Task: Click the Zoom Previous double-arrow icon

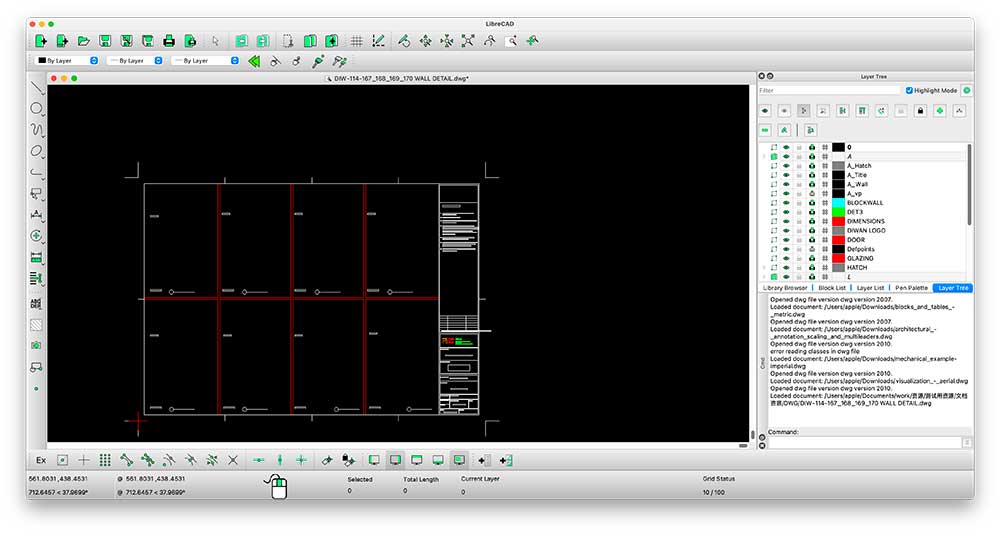Action: tap(254, 61)
